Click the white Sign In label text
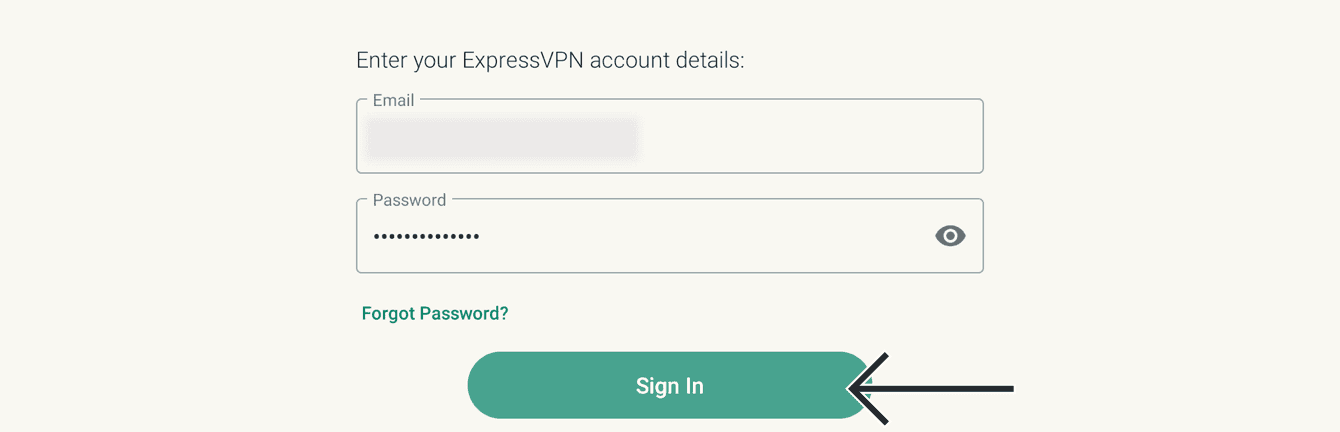Image resolution: width=1340 pixels, height=432 pixels. pyautogui.click(x=670, y=386)
